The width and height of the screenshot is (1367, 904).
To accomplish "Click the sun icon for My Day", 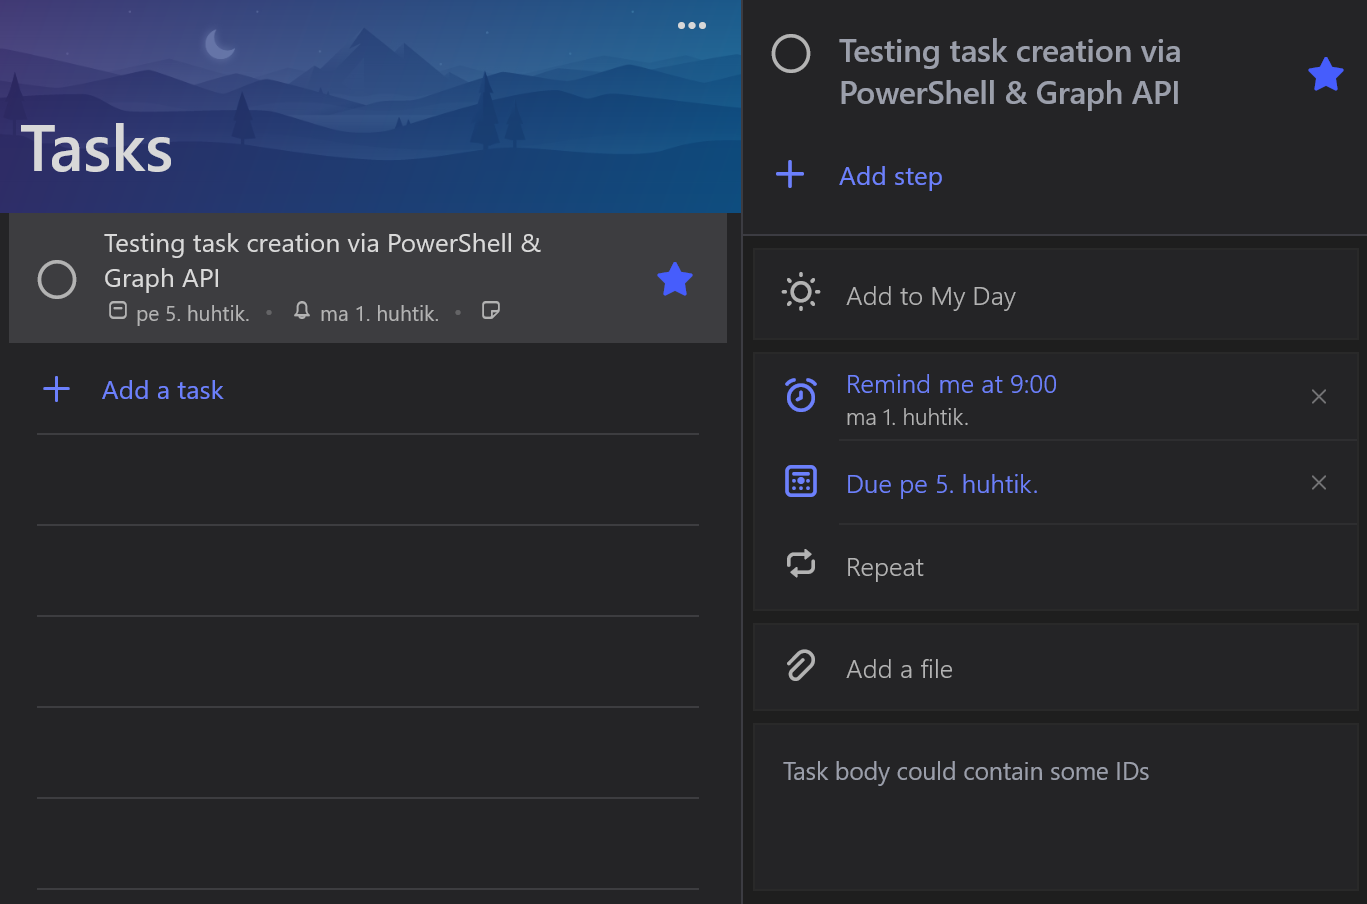I will (x=801, y=293).
